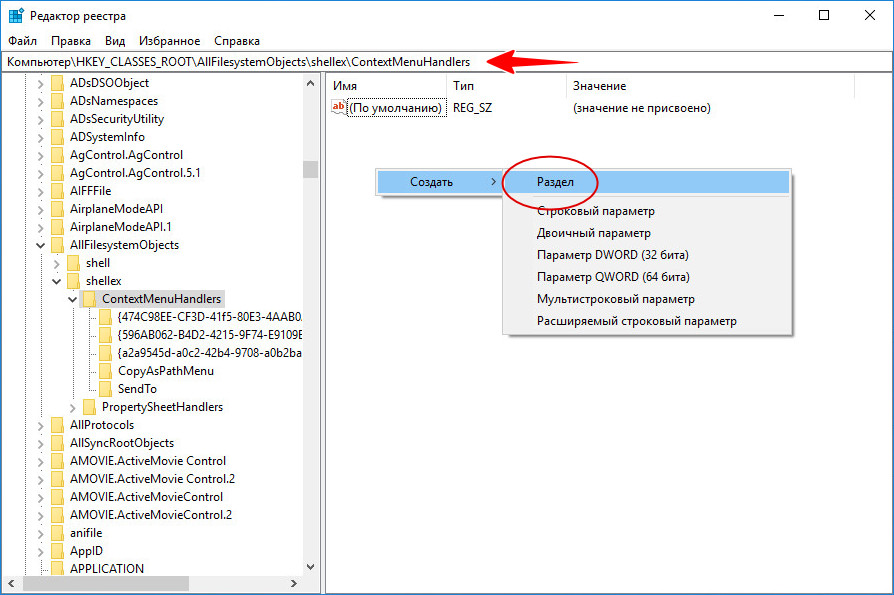
Task: Click the tree vertical scrollbar up arrow
Action: (310, 83)
